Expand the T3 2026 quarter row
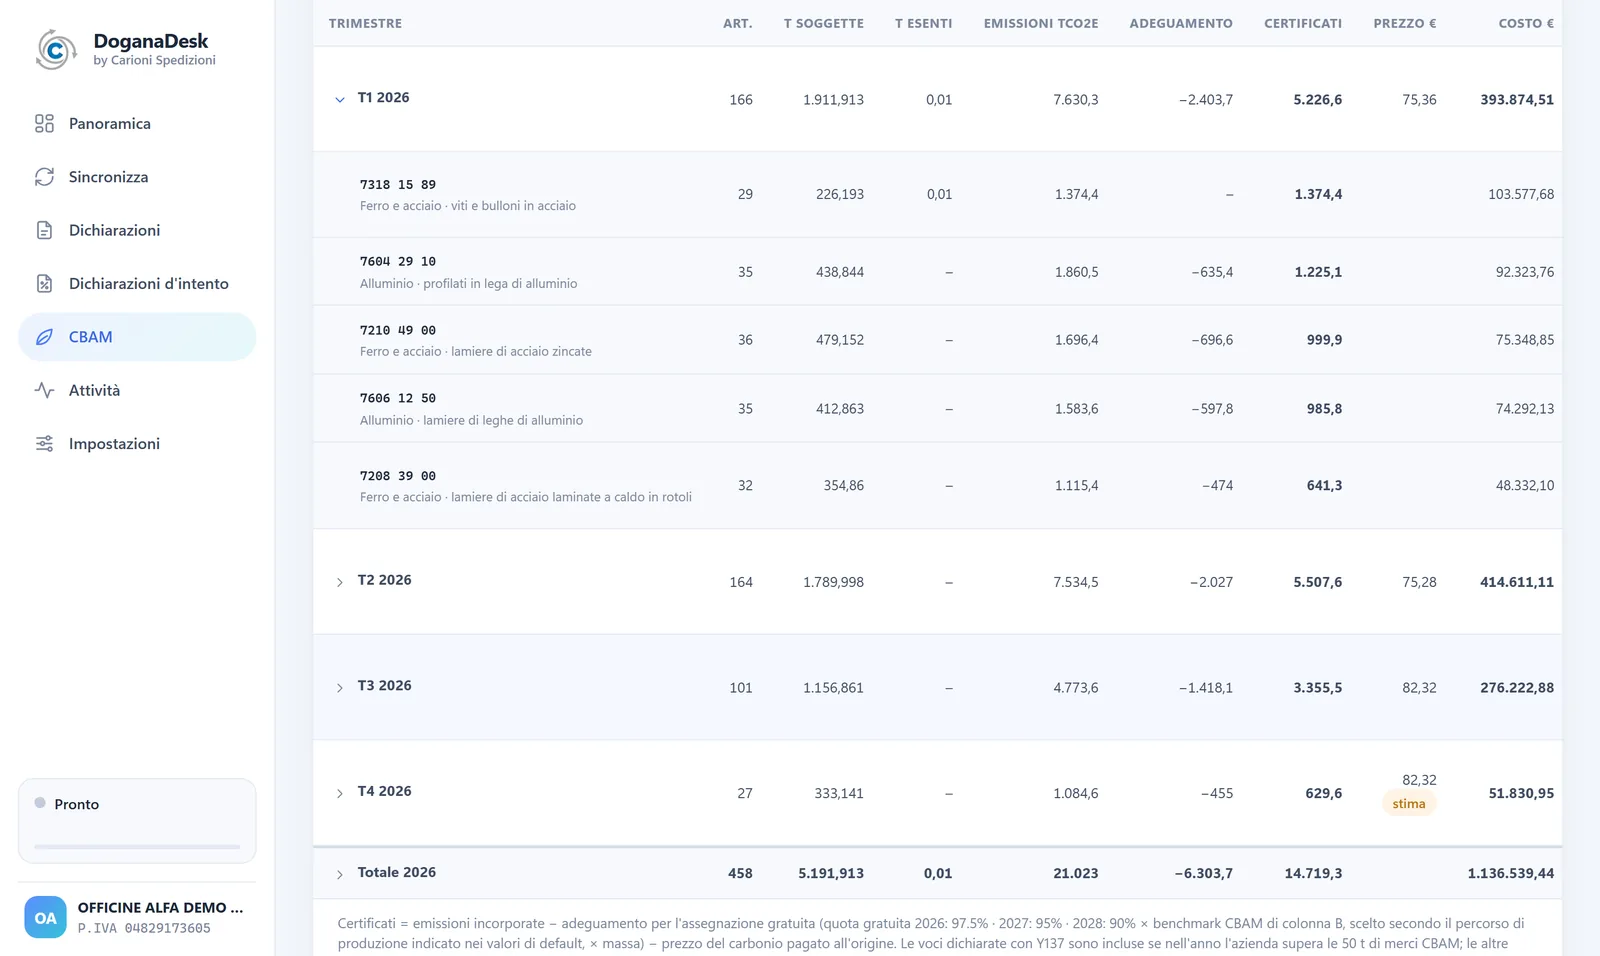This screenshot has height=956, width=1600. click(x=340, y=688)
